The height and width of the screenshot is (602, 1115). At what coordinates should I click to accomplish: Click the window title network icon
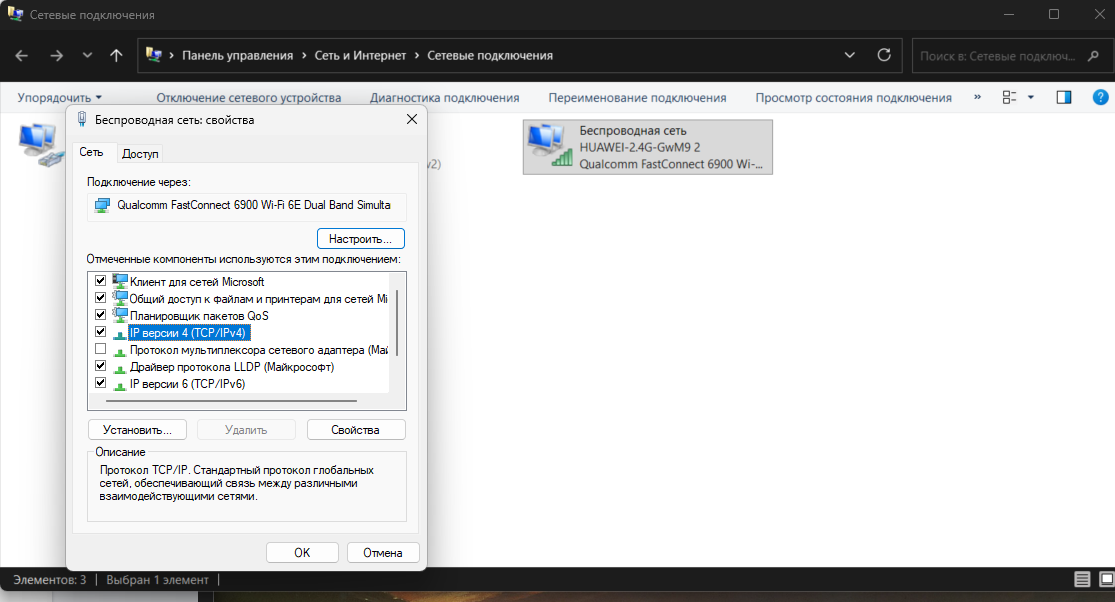(15, 14)
